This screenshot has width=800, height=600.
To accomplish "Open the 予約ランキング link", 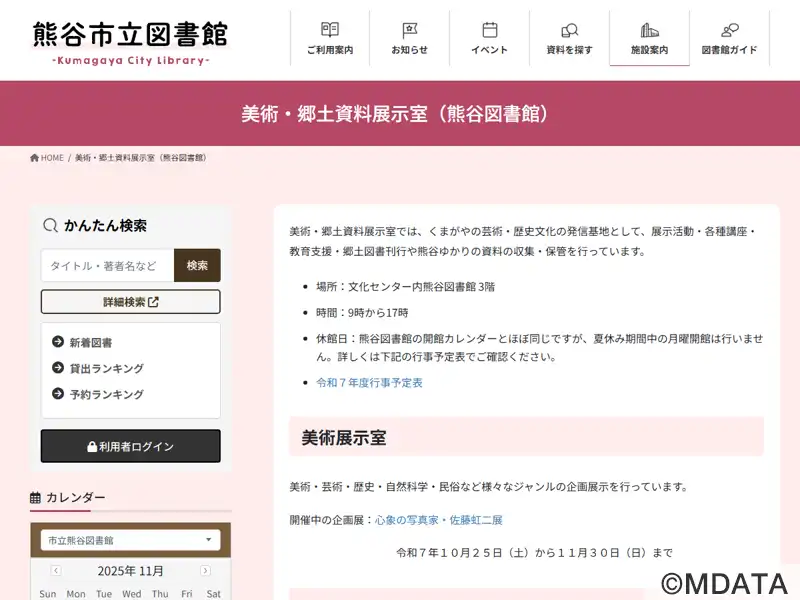I will (x=106, y=394).
